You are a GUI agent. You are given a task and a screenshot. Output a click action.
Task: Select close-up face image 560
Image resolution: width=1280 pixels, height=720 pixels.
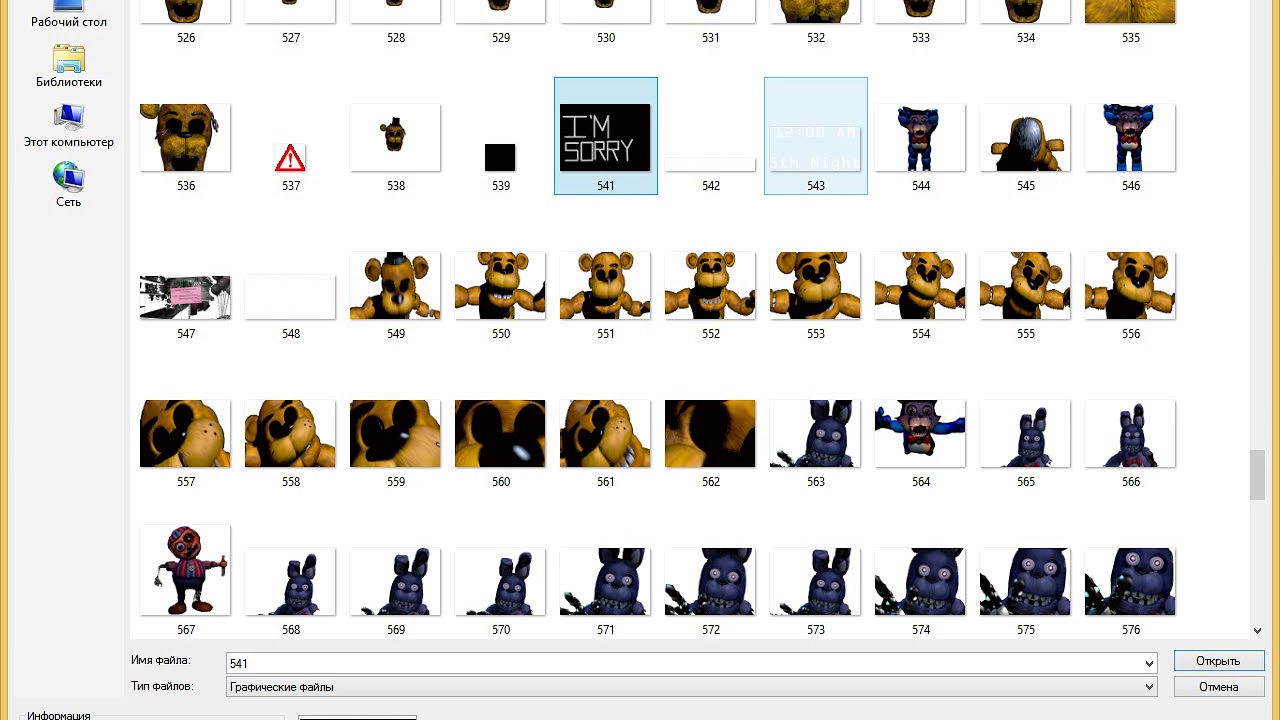(x=500, y=433)
